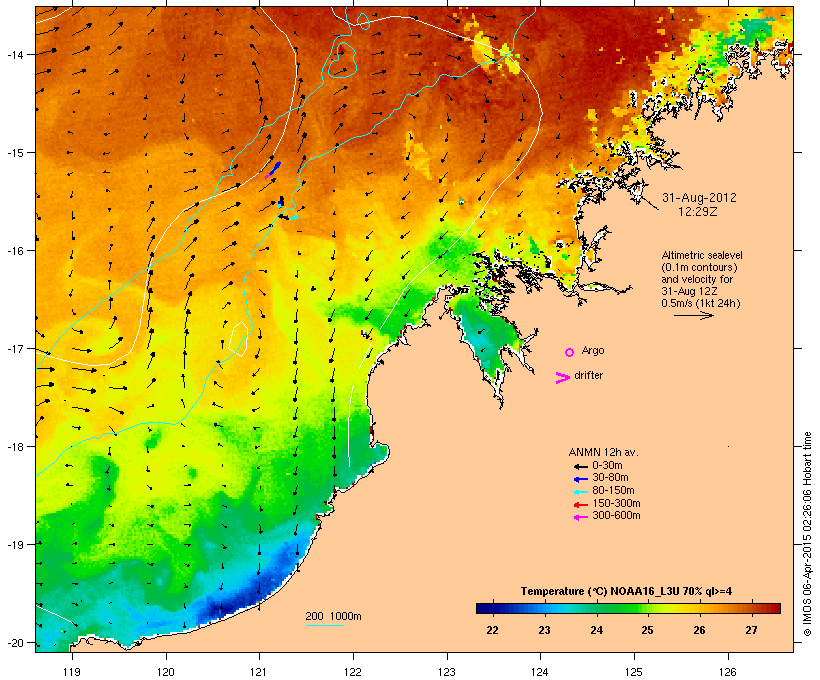Screen dimensions: 820x680
Task: Click the blue 30-80m arrow legend symbol
Action: point(580,479)
